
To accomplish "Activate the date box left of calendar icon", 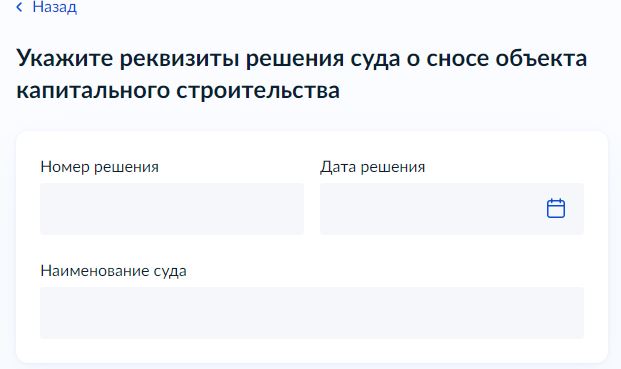I will point(432,209).
